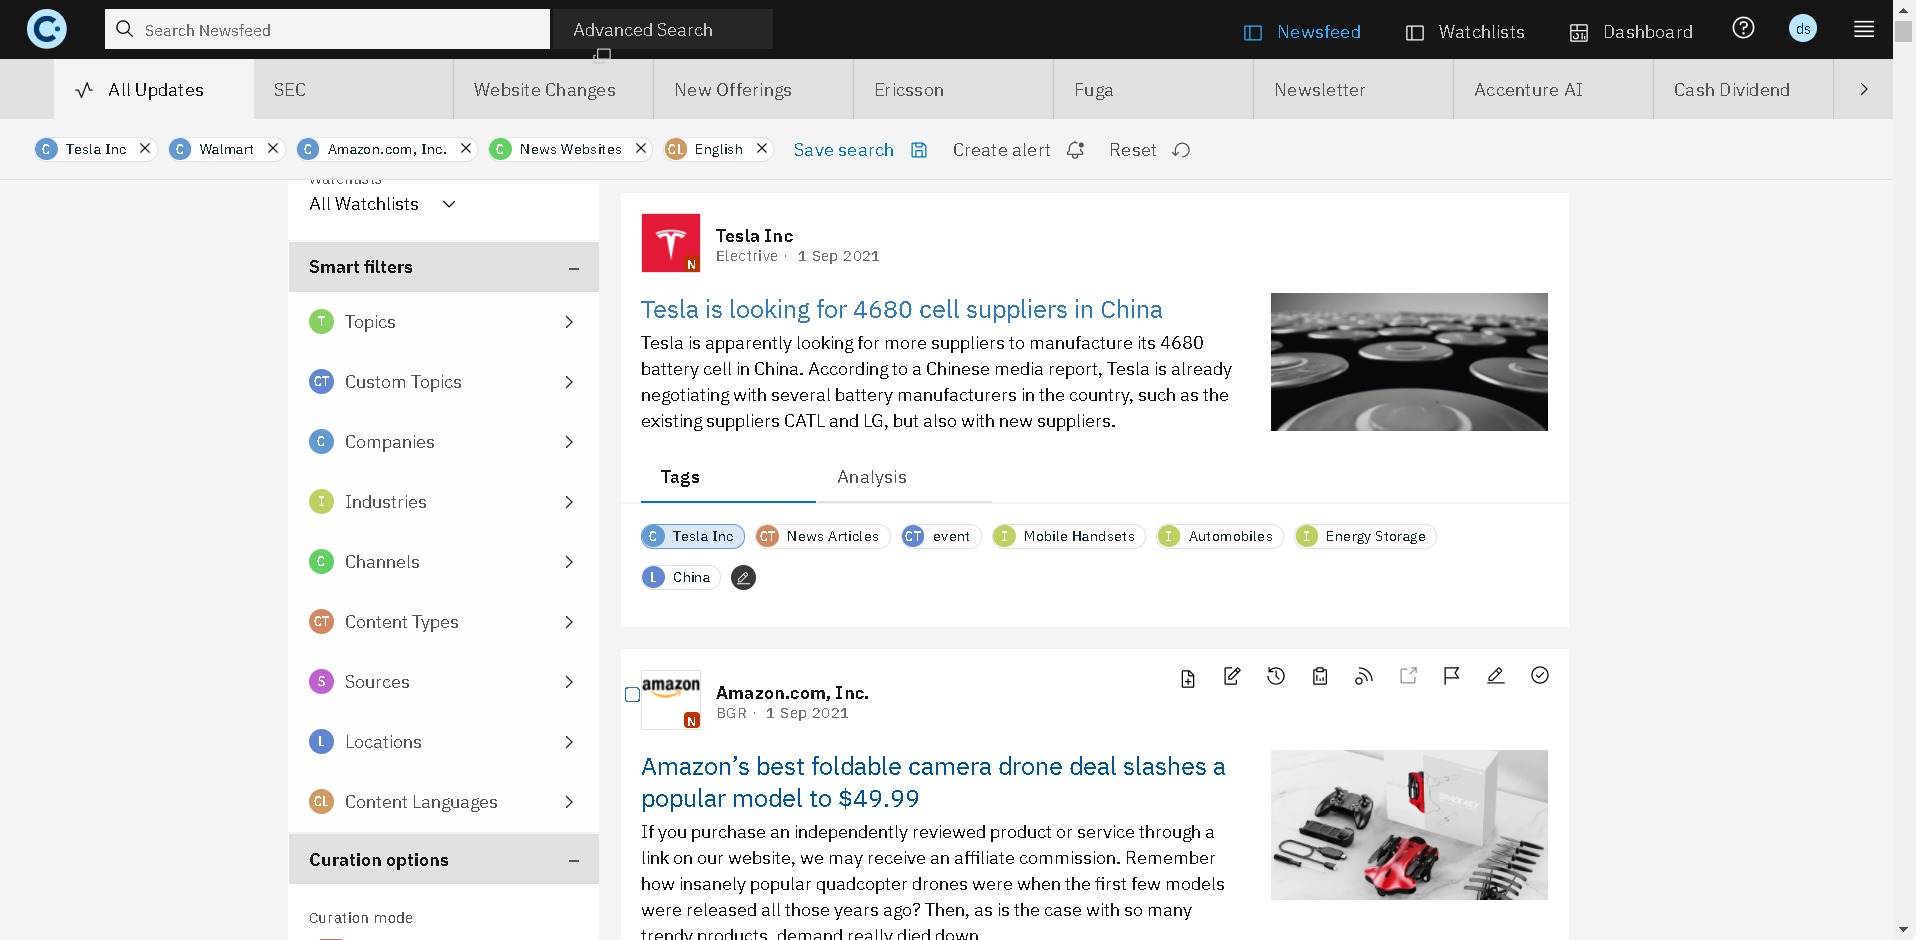Click the Amazon logo thumbnail
This screenshot has width=1920, height=940.
click(x=670, y=699)
